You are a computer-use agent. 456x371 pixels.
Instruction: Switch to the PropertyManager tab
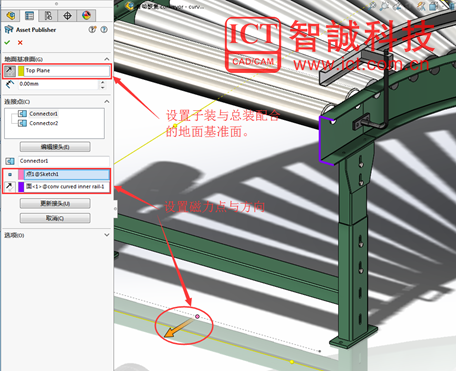pos(29,16)
